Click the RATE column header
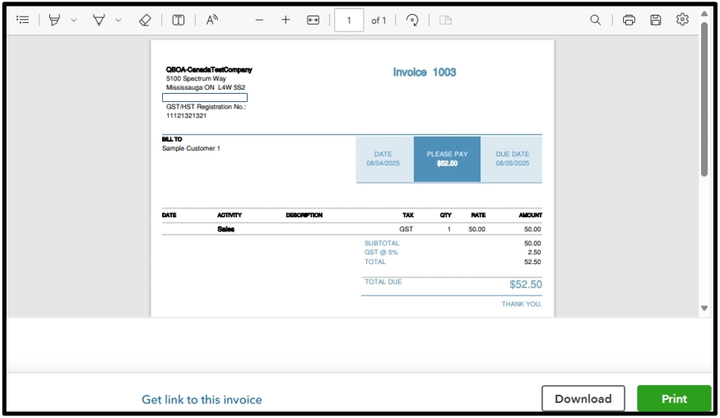This screenshot has width=720, height=418. [478, 215]
